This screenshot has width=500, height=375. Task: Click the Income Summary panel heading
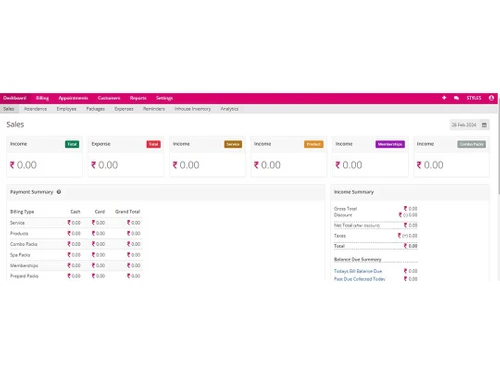(x=354, y=192)
